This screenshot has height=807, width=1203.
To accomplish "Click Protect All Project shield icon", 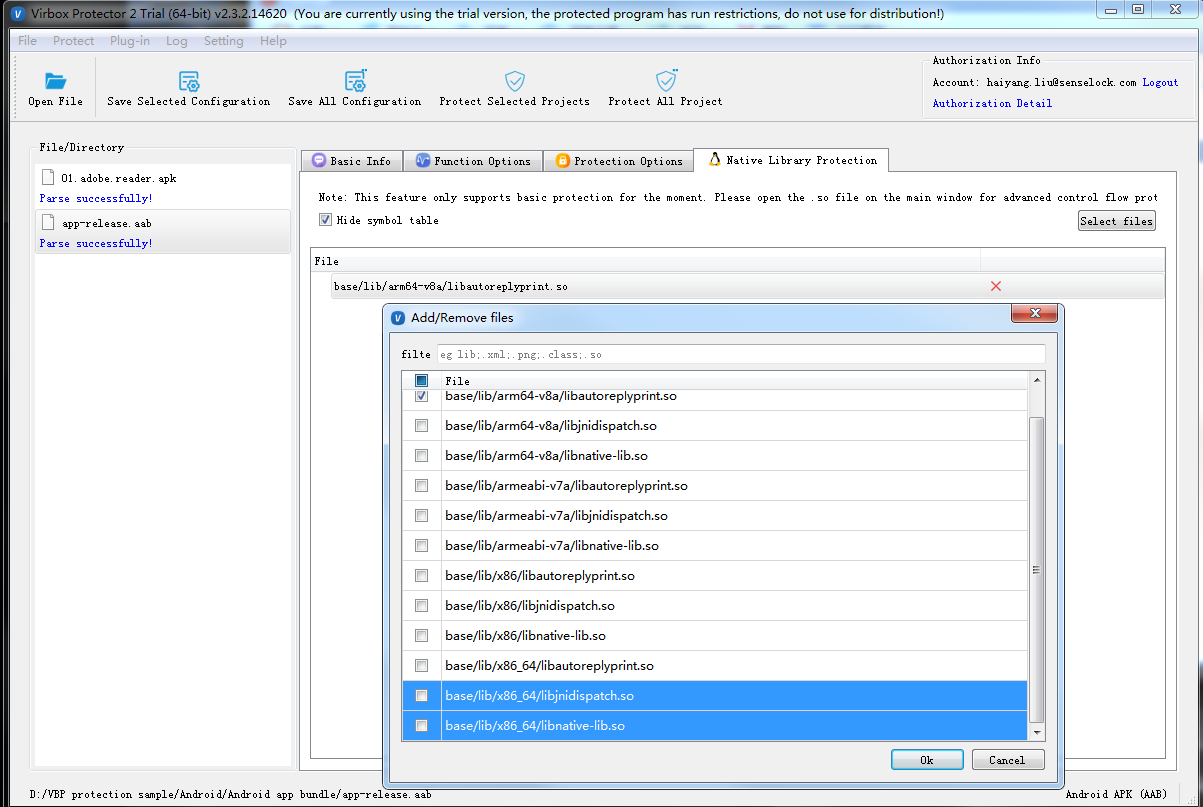I will coord(666,81).
